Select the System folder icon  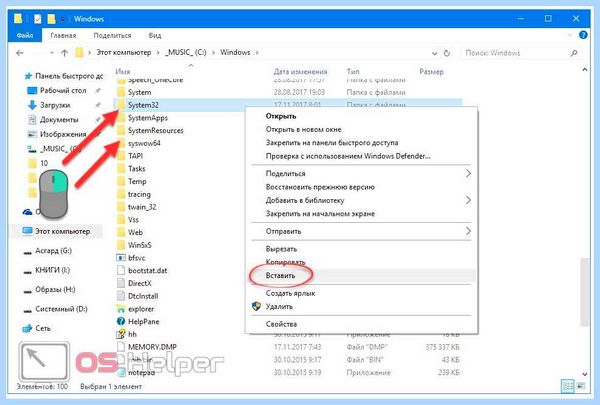(x=121, y=92)
